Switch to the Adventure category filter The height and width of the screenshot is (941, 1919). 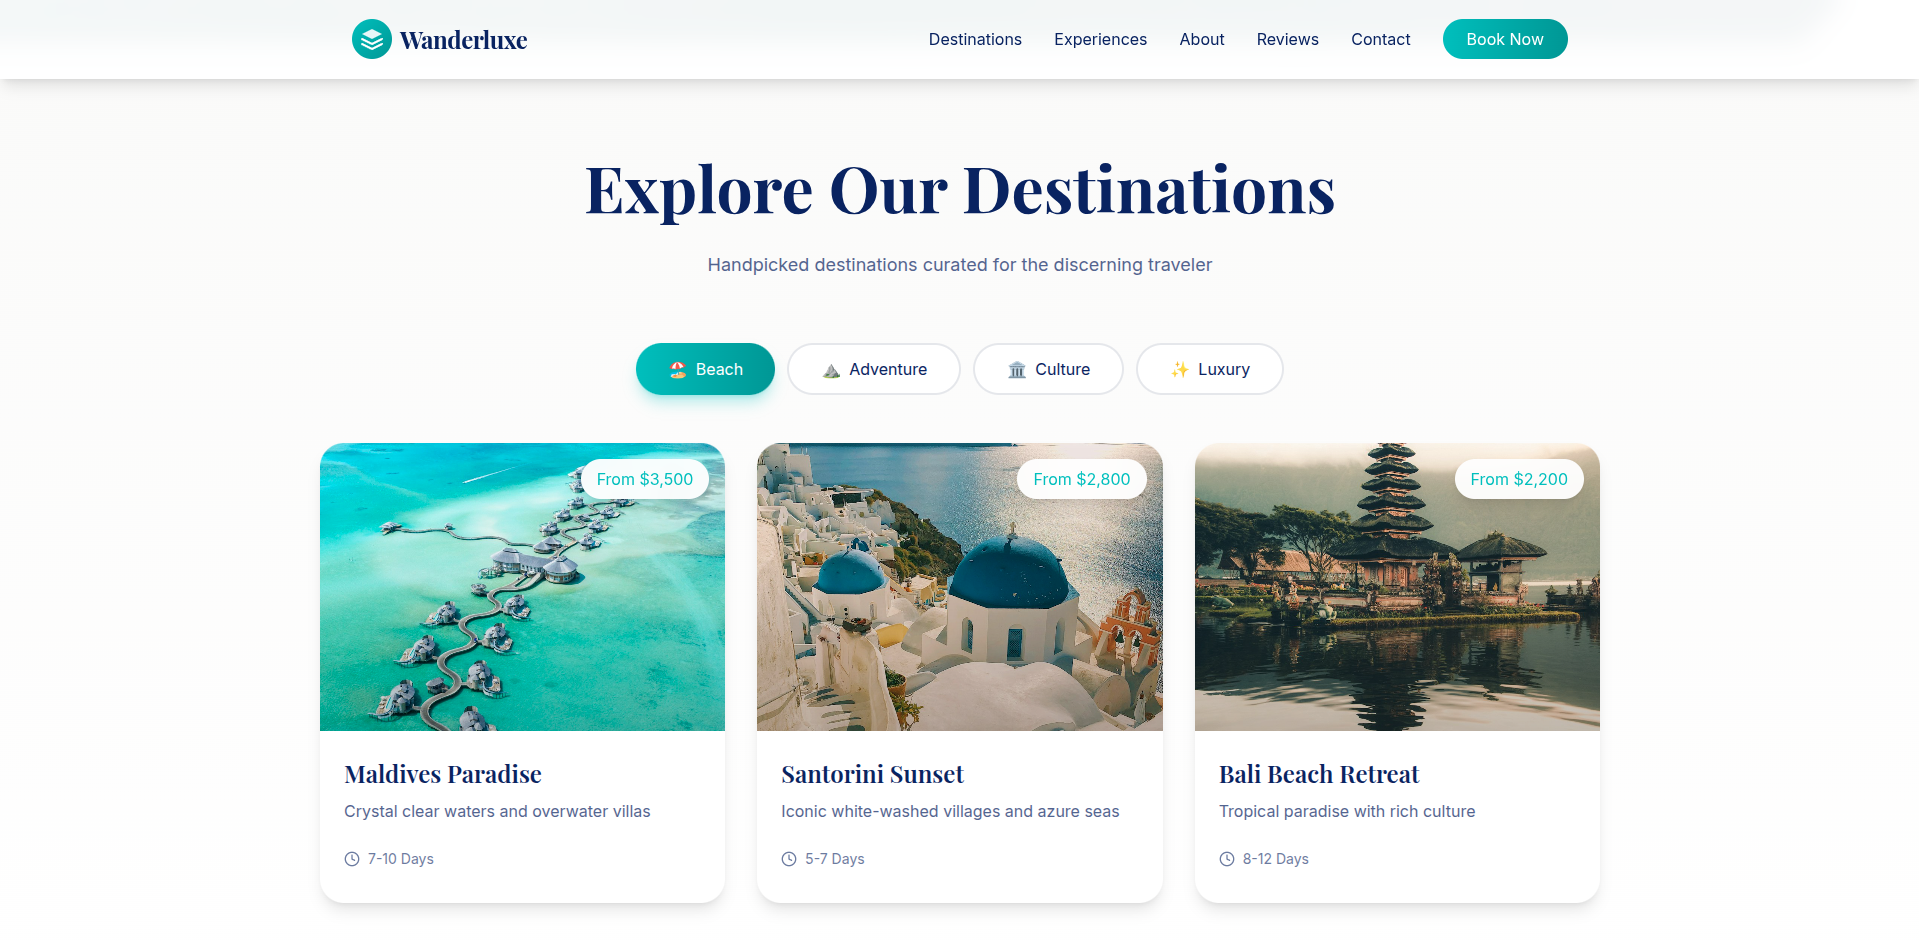[x=874, y=369]
